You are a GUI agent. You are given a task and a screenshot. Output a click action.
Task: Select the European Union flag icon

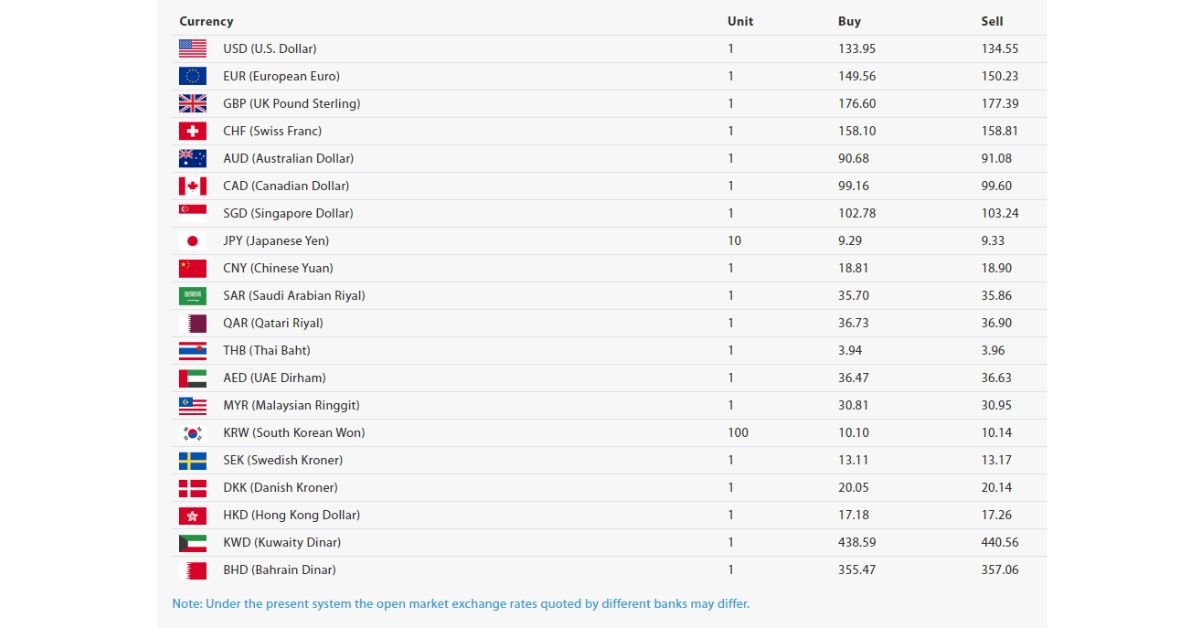coord(193,76)
